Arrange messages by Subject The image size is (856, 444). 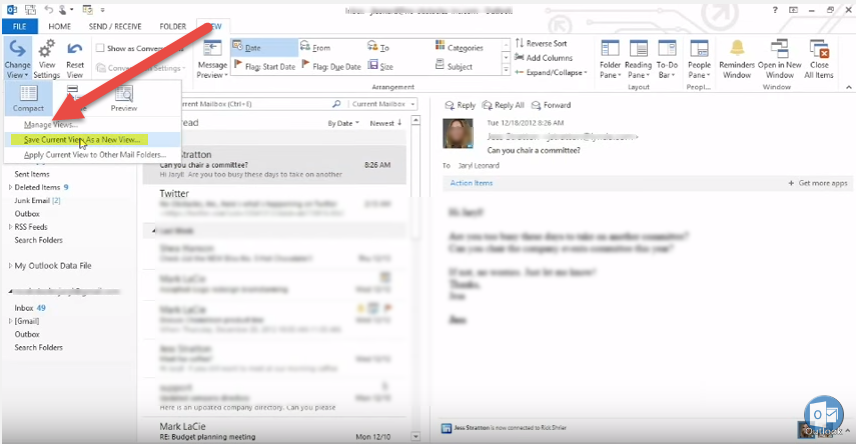tap(454, 66)
